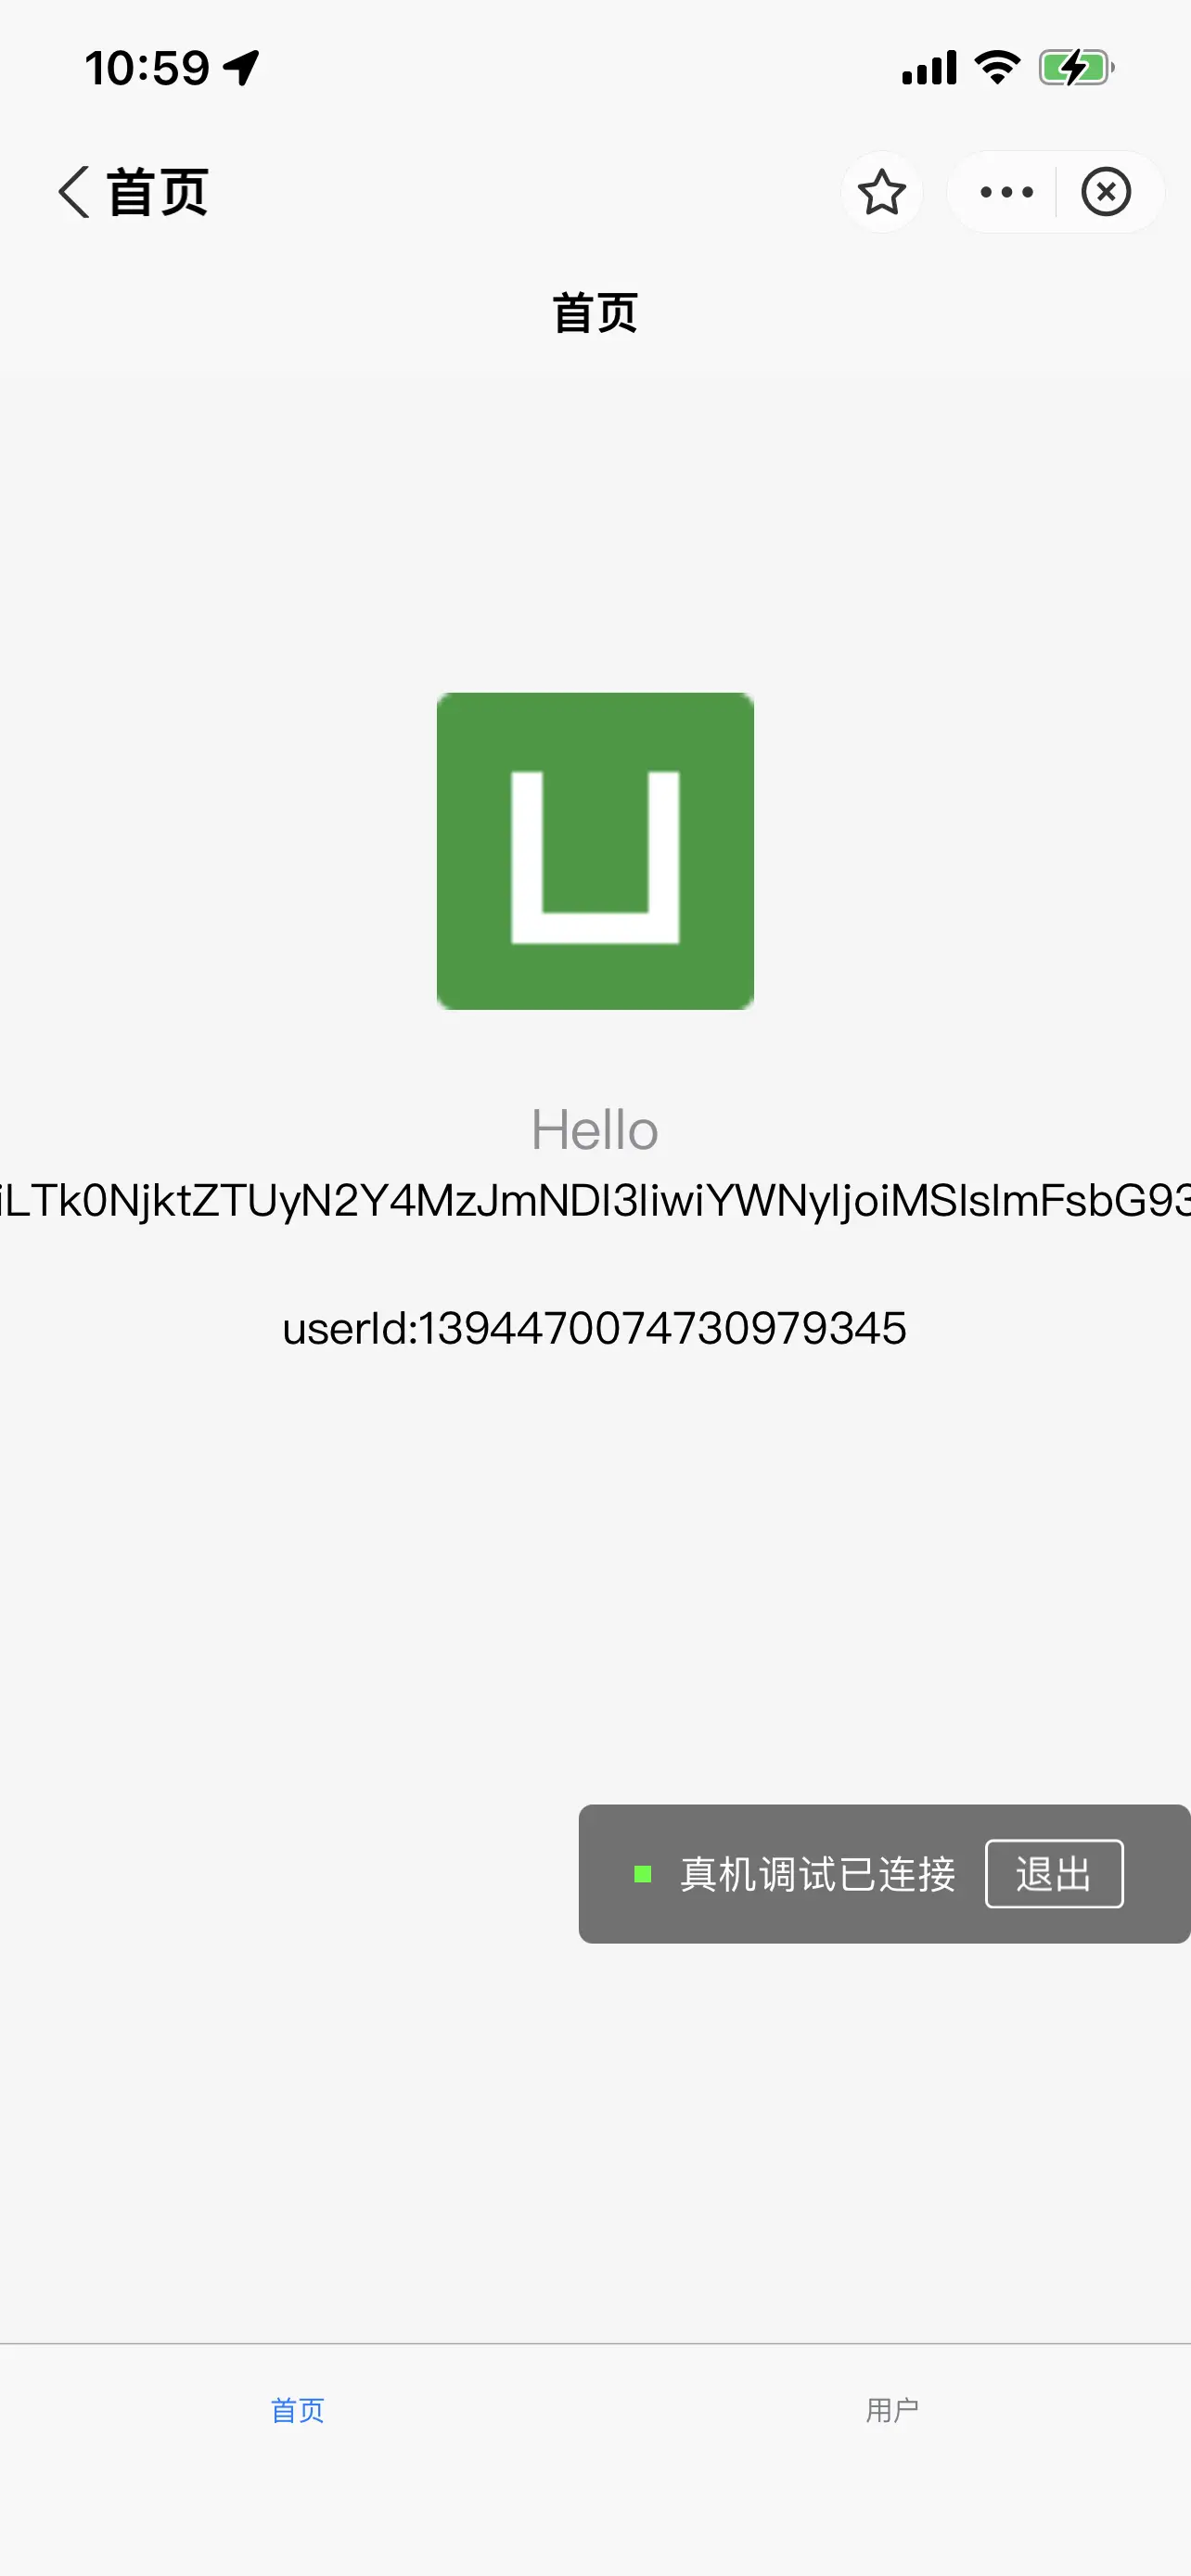Tap the 10:59 clock in status bar

(x=147, y=68)
